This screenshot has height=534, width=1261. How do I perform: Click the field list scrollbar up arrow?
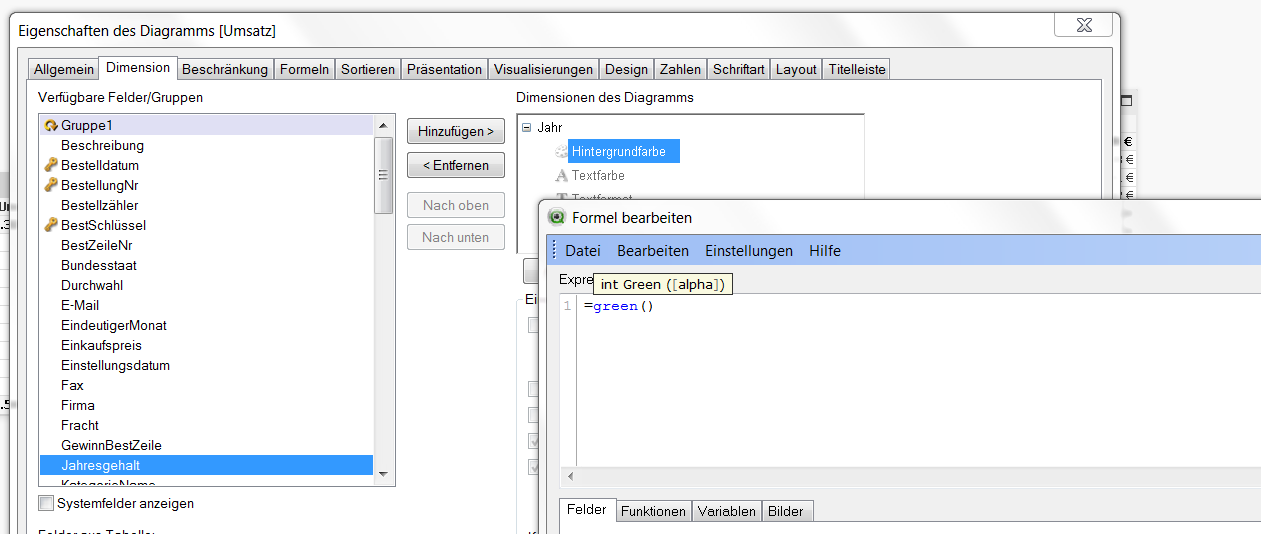383,125
